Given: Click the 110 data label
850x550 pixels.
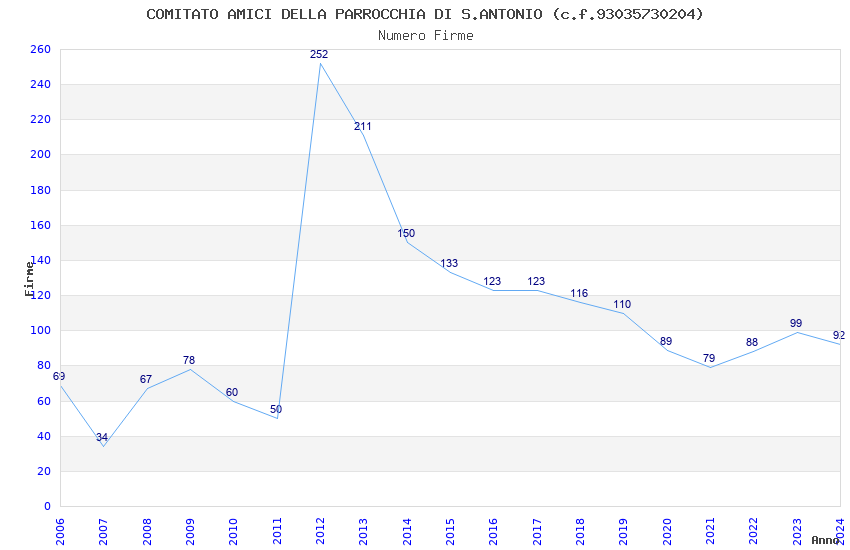Looking at the screenshot, I should coord(622,304).
